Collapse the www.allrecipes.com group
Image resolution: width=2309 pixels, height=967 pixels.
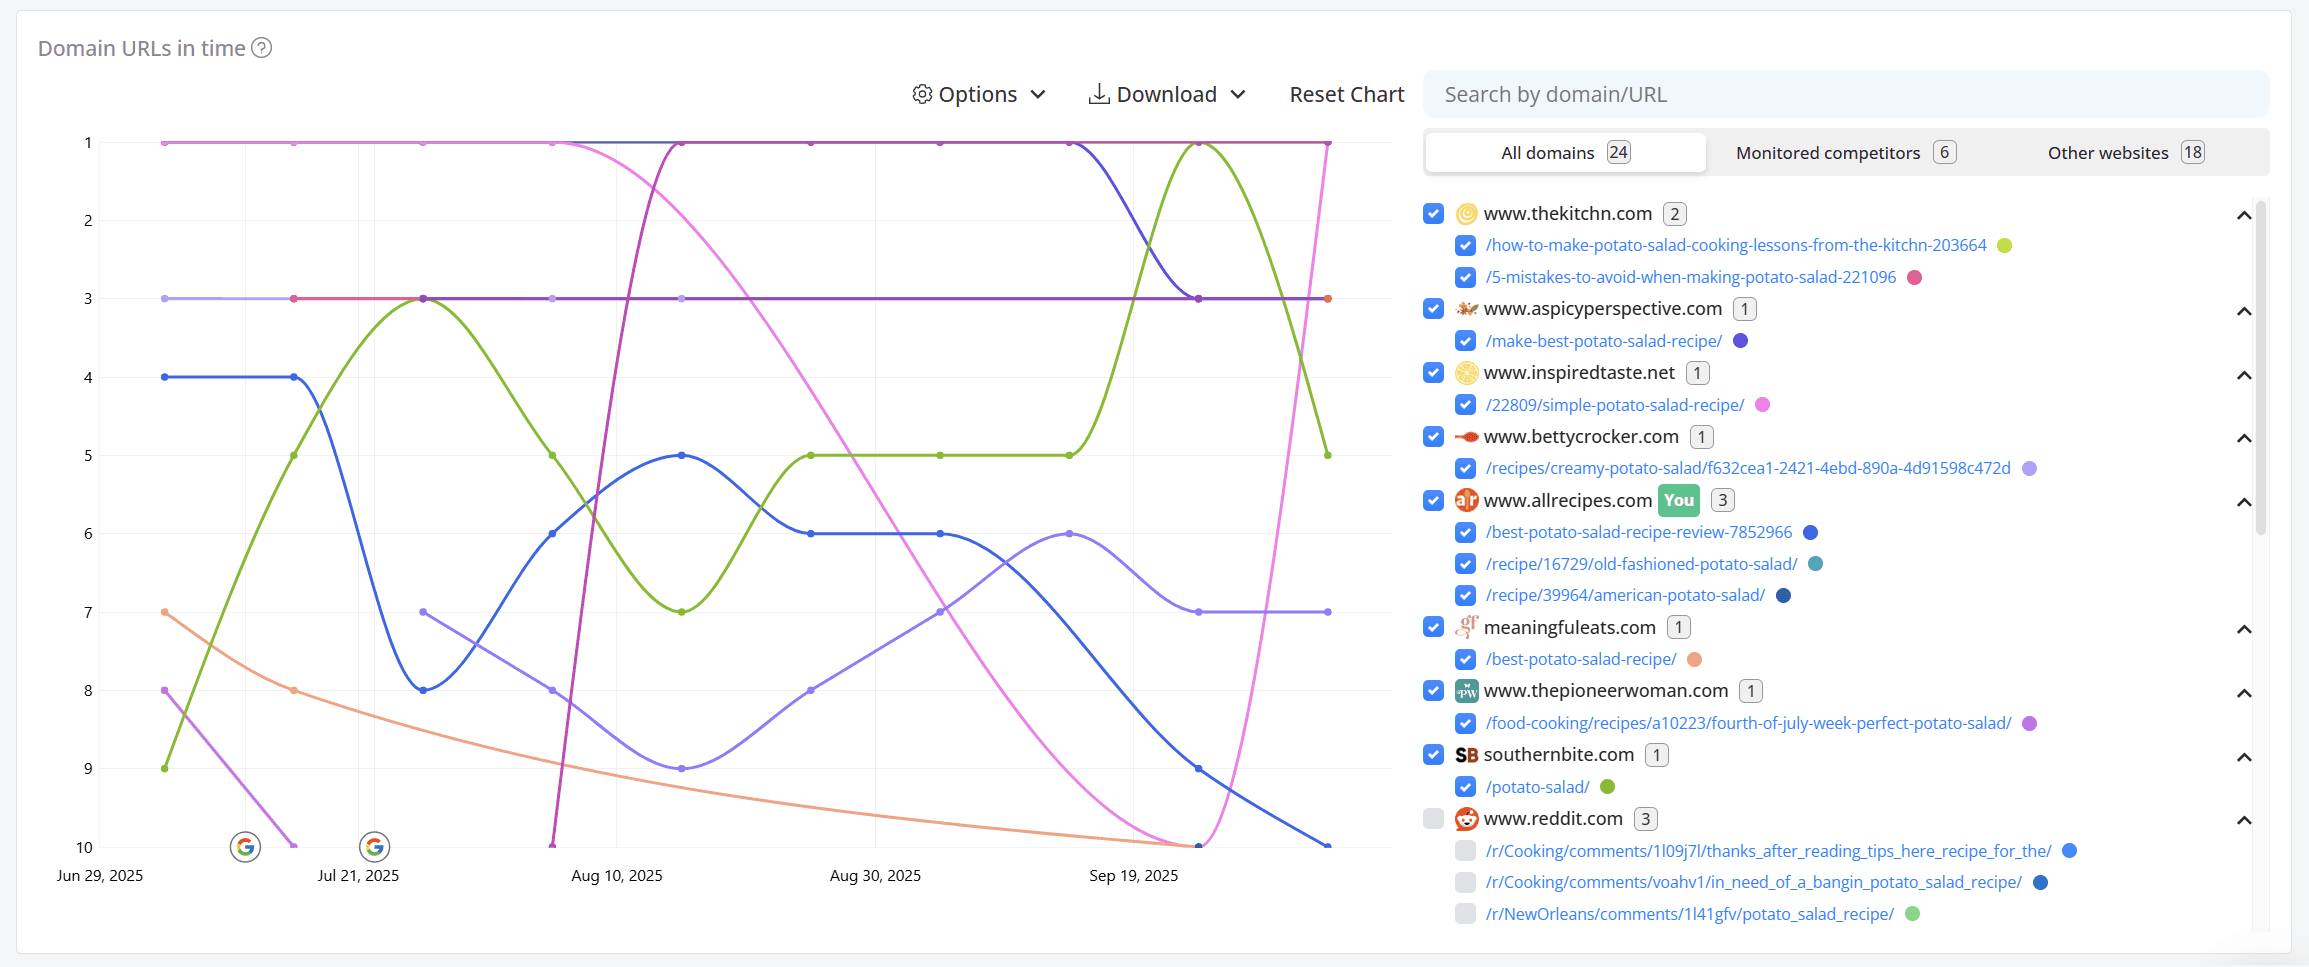click(2244, 502)
